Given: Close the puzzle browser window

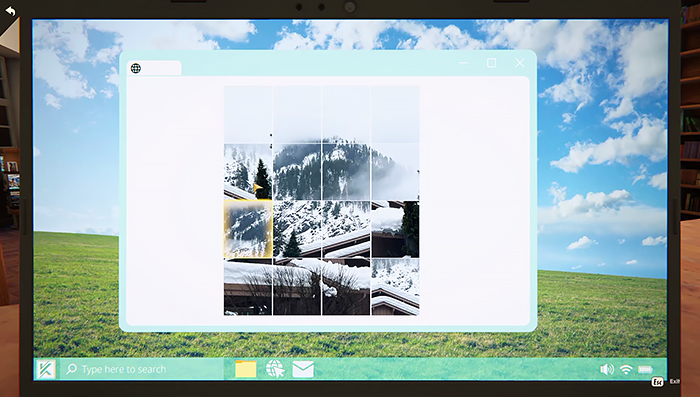Looking at the screenshot, I should click(x=520, y=63).
